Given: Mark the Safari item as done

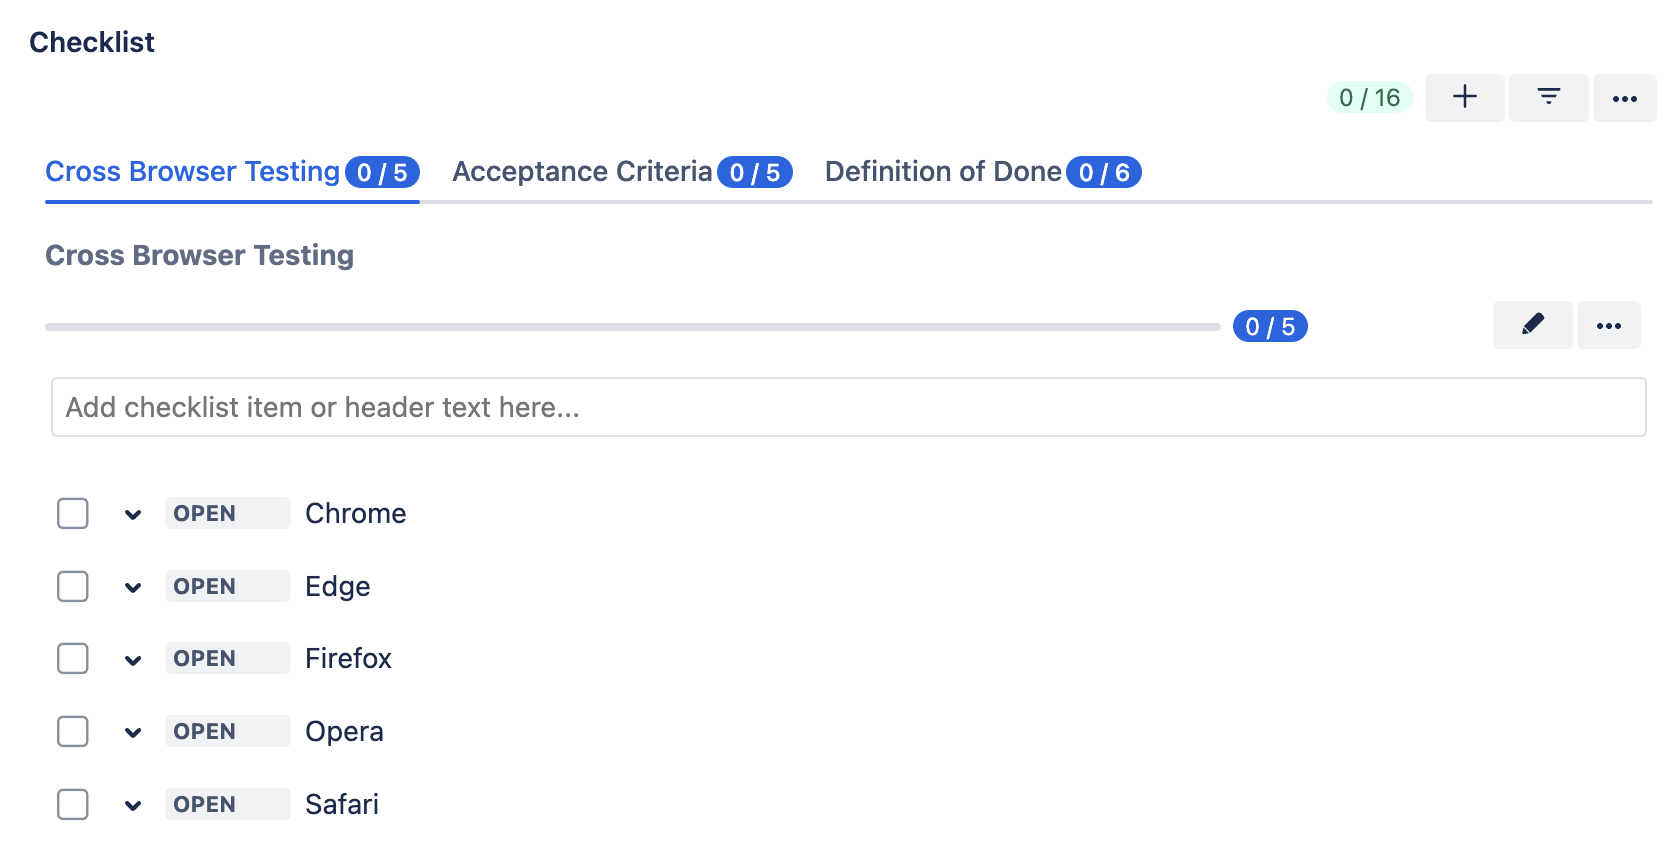Looking at the screenshot, I should click(x=73, y=804).
